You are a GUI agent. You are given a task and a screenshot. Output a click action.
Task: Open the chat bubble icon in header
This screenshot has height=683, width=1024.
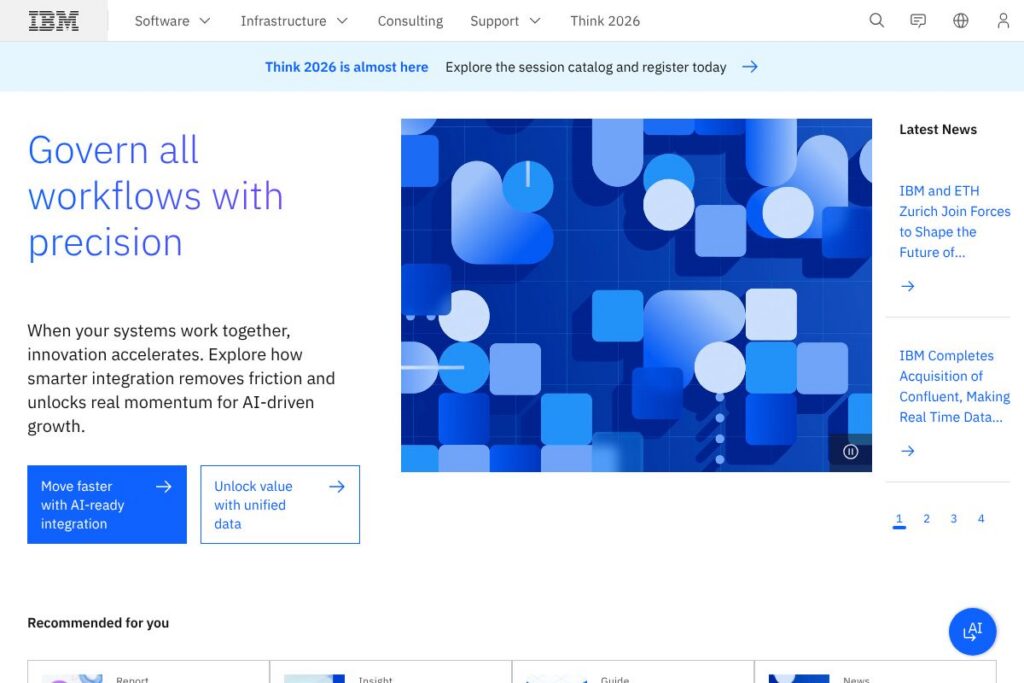click(x=918, y=21)
